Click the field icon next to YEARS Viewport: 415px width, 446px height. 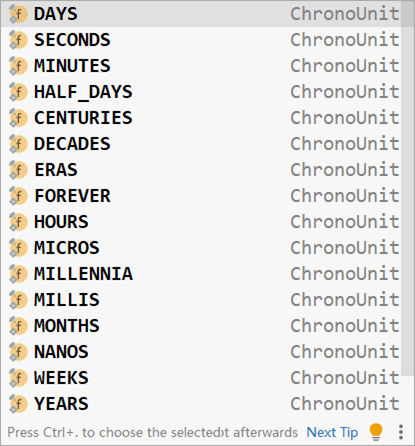[x=18, y=404]
